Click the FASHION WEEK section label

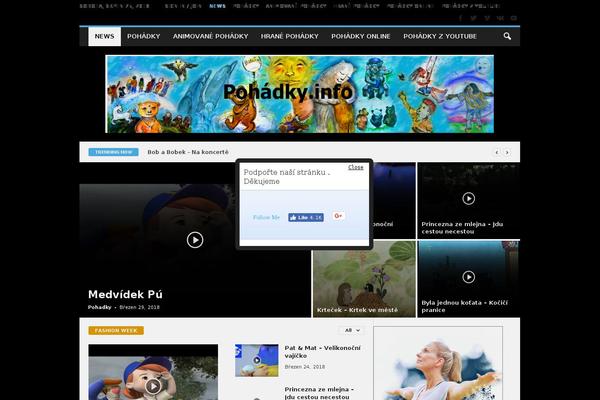116,330
